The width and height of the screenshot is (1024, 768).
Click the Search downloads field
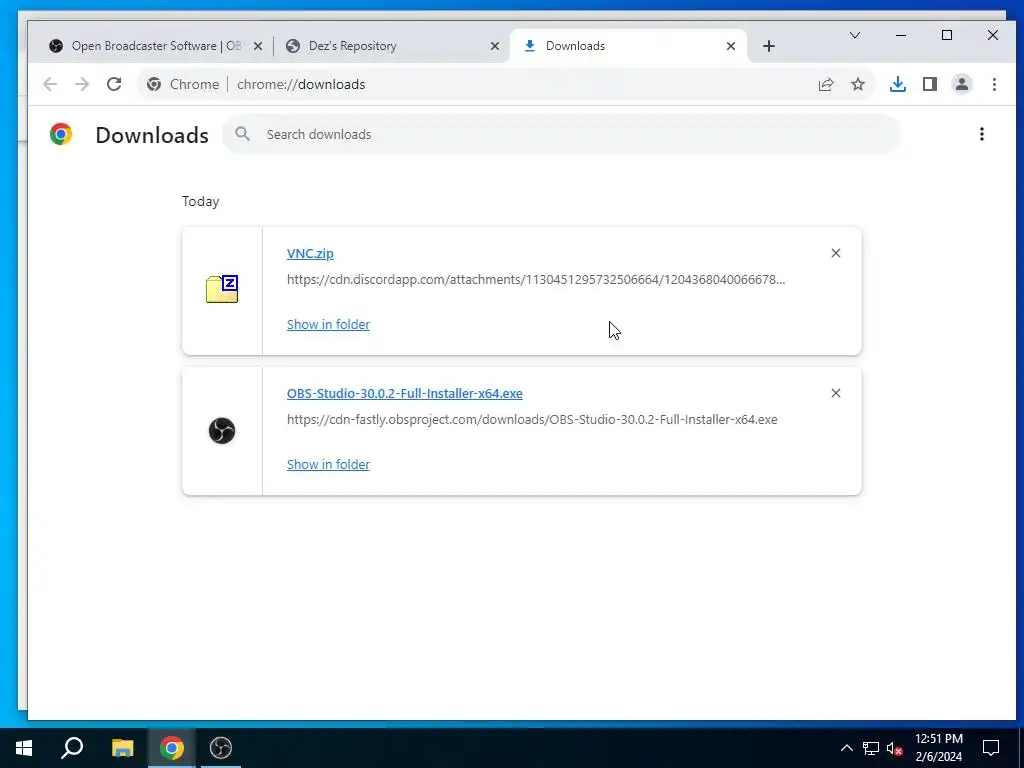click(562, 134)
